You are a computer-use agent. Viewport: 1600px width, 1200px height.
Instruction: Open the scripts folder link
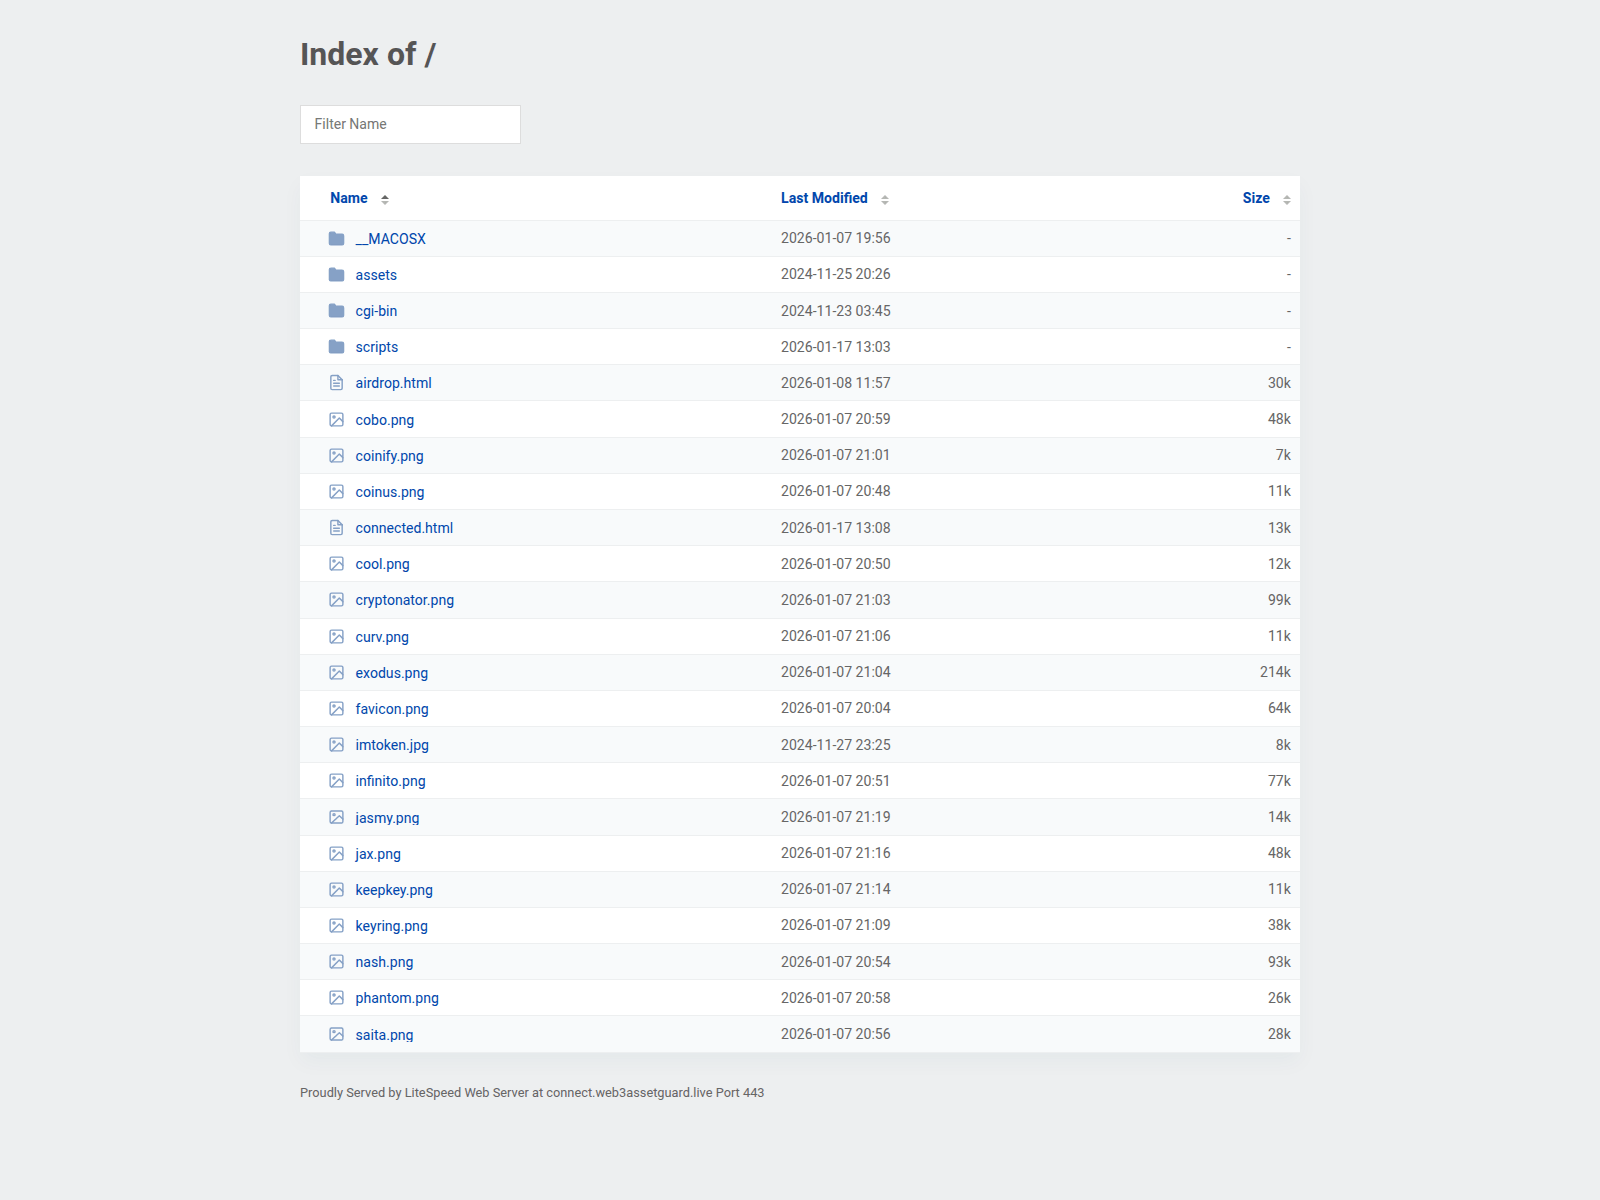[x=377, y=347]
